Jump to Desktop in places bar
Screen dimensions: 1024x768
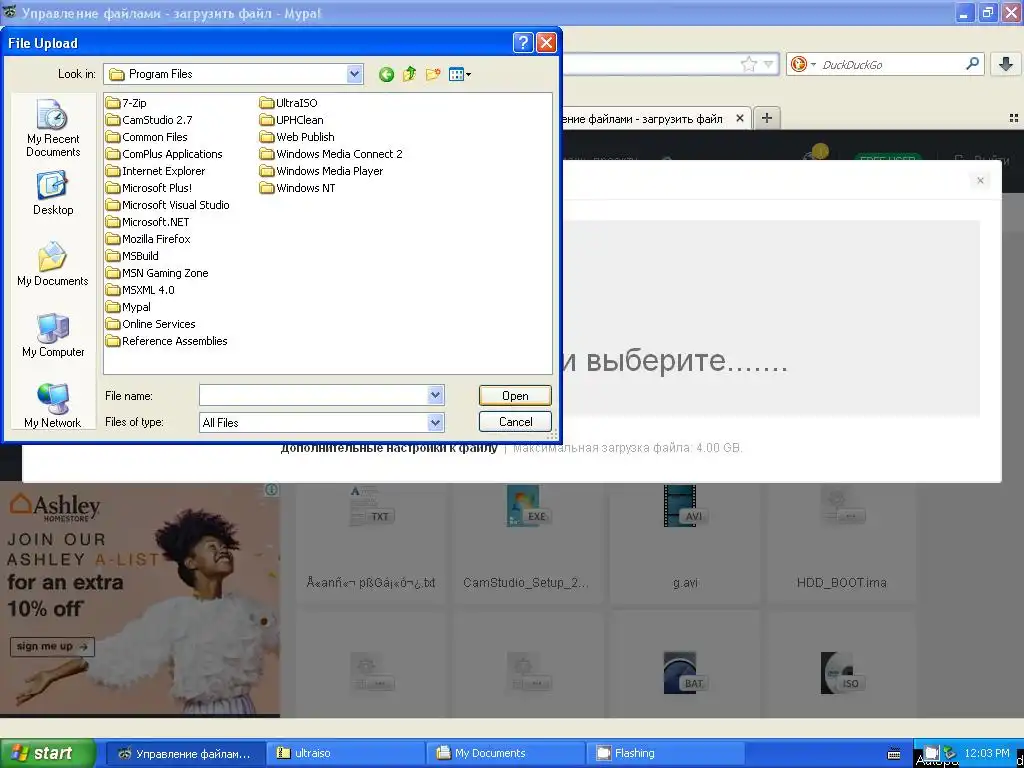(x=53, y=193)
